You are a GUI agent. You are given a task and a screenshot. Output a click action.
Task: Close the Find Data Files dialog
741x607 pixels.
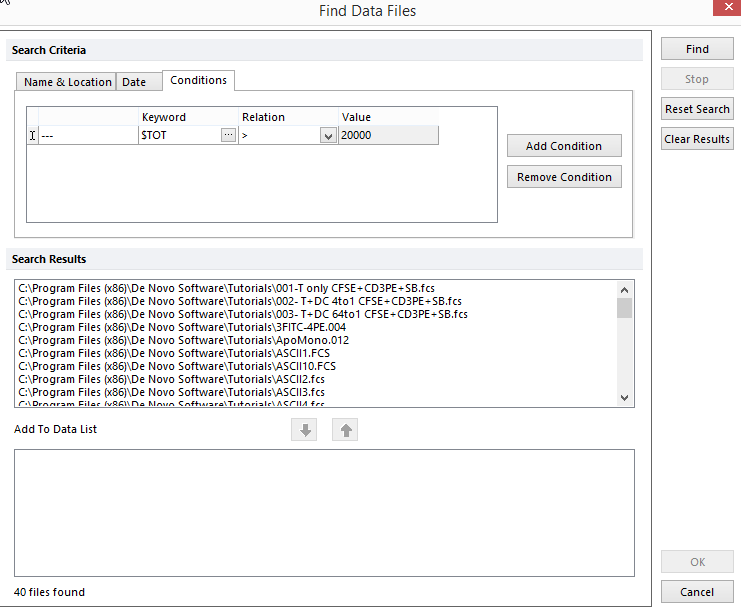pos(725,10)
